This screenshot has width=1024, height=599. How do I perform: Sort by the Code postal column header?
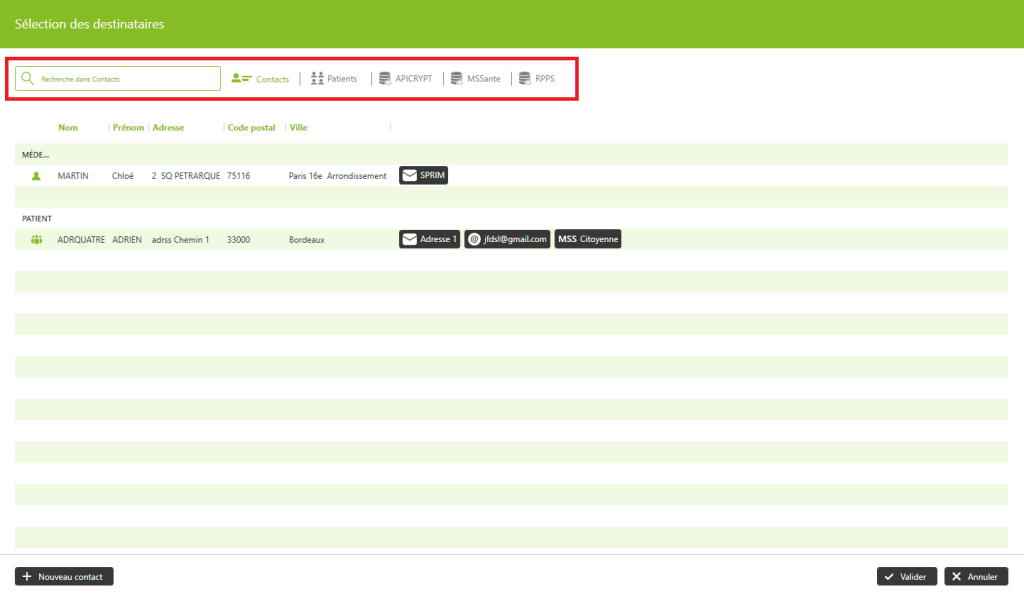(x=251, y=128)
